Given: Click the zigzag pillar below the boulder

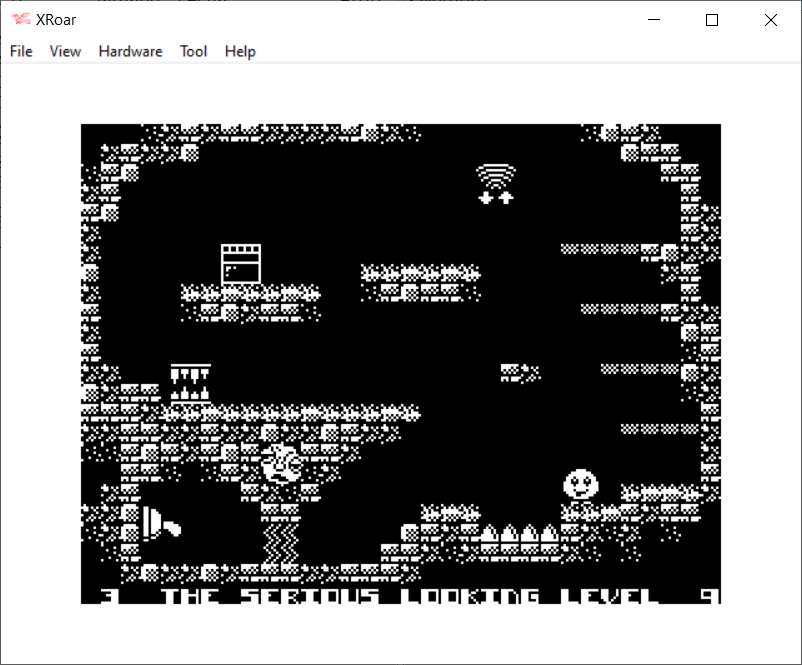Looking at the screenshot, I should [280, 540].
